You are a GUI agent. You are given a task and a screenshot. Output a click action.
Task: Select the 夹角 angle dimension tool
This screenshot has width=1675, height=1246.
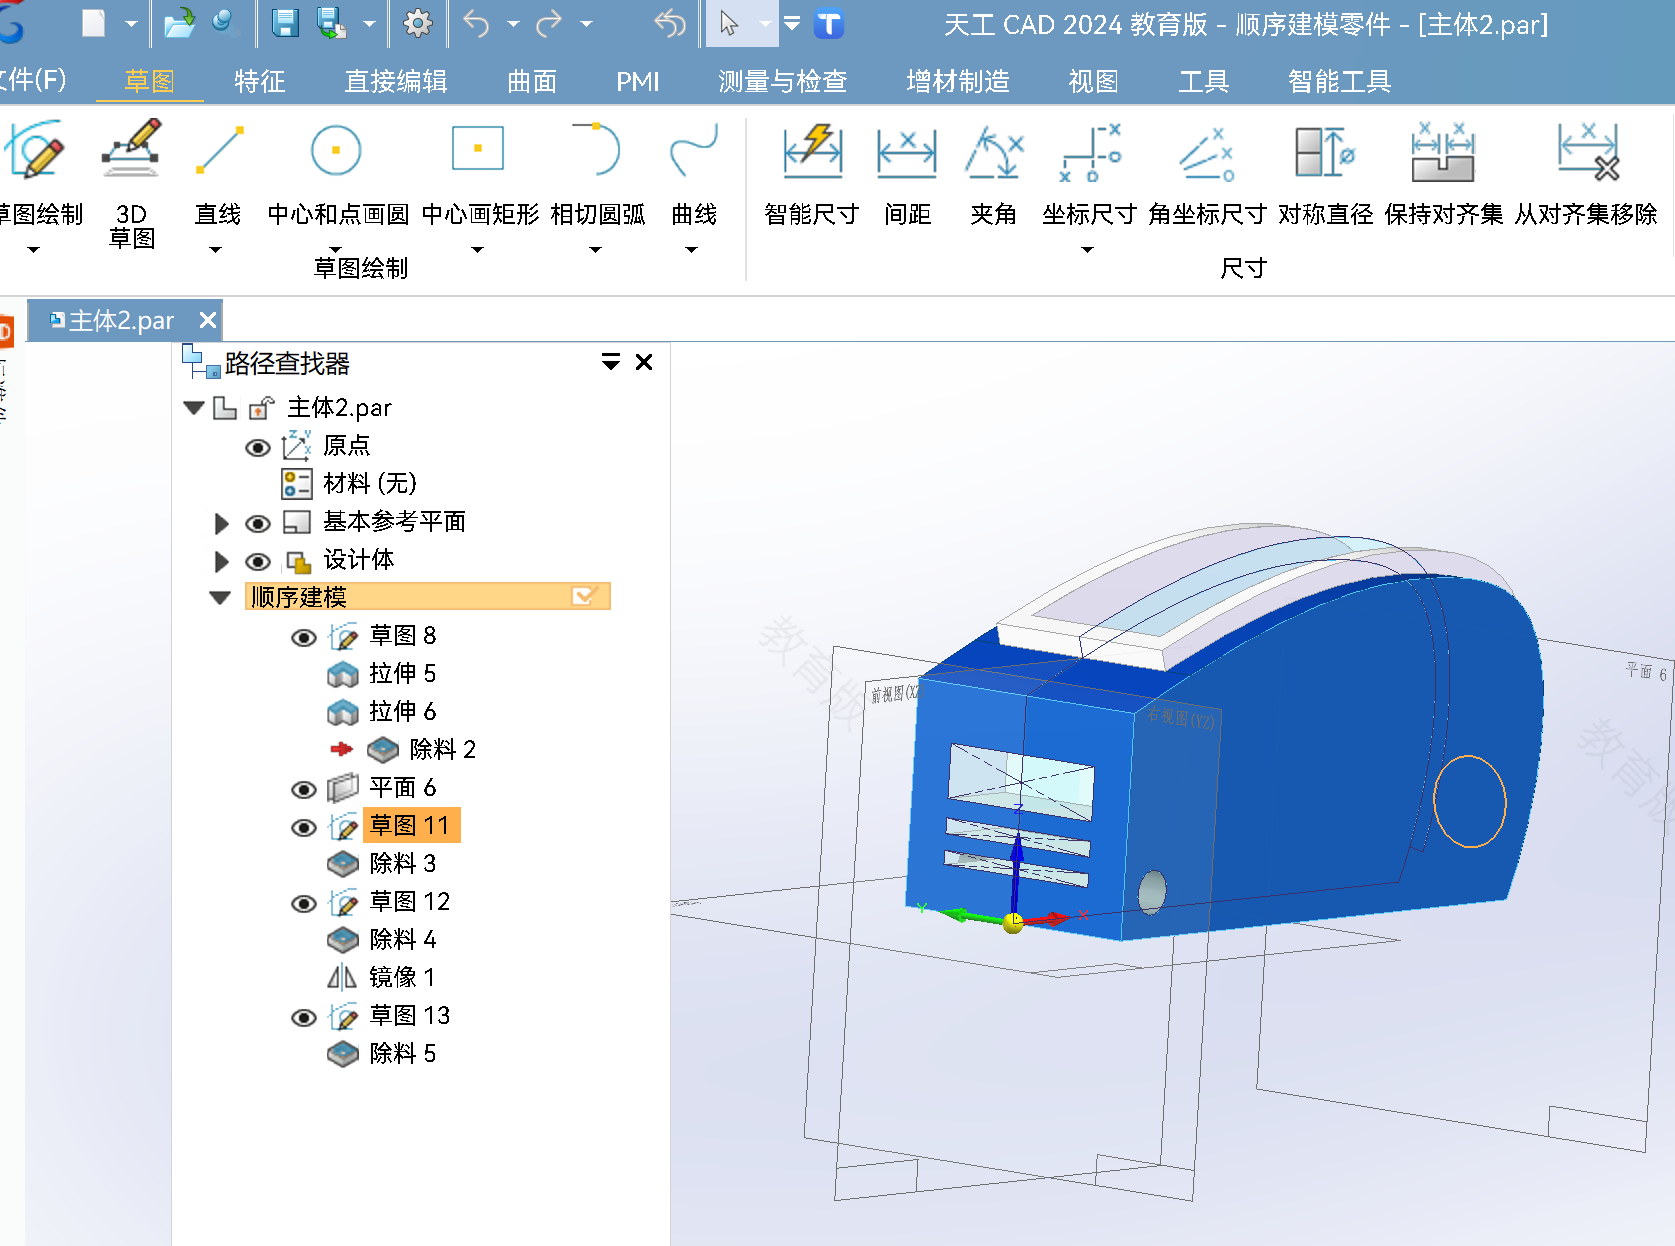(x=993, y=172)
